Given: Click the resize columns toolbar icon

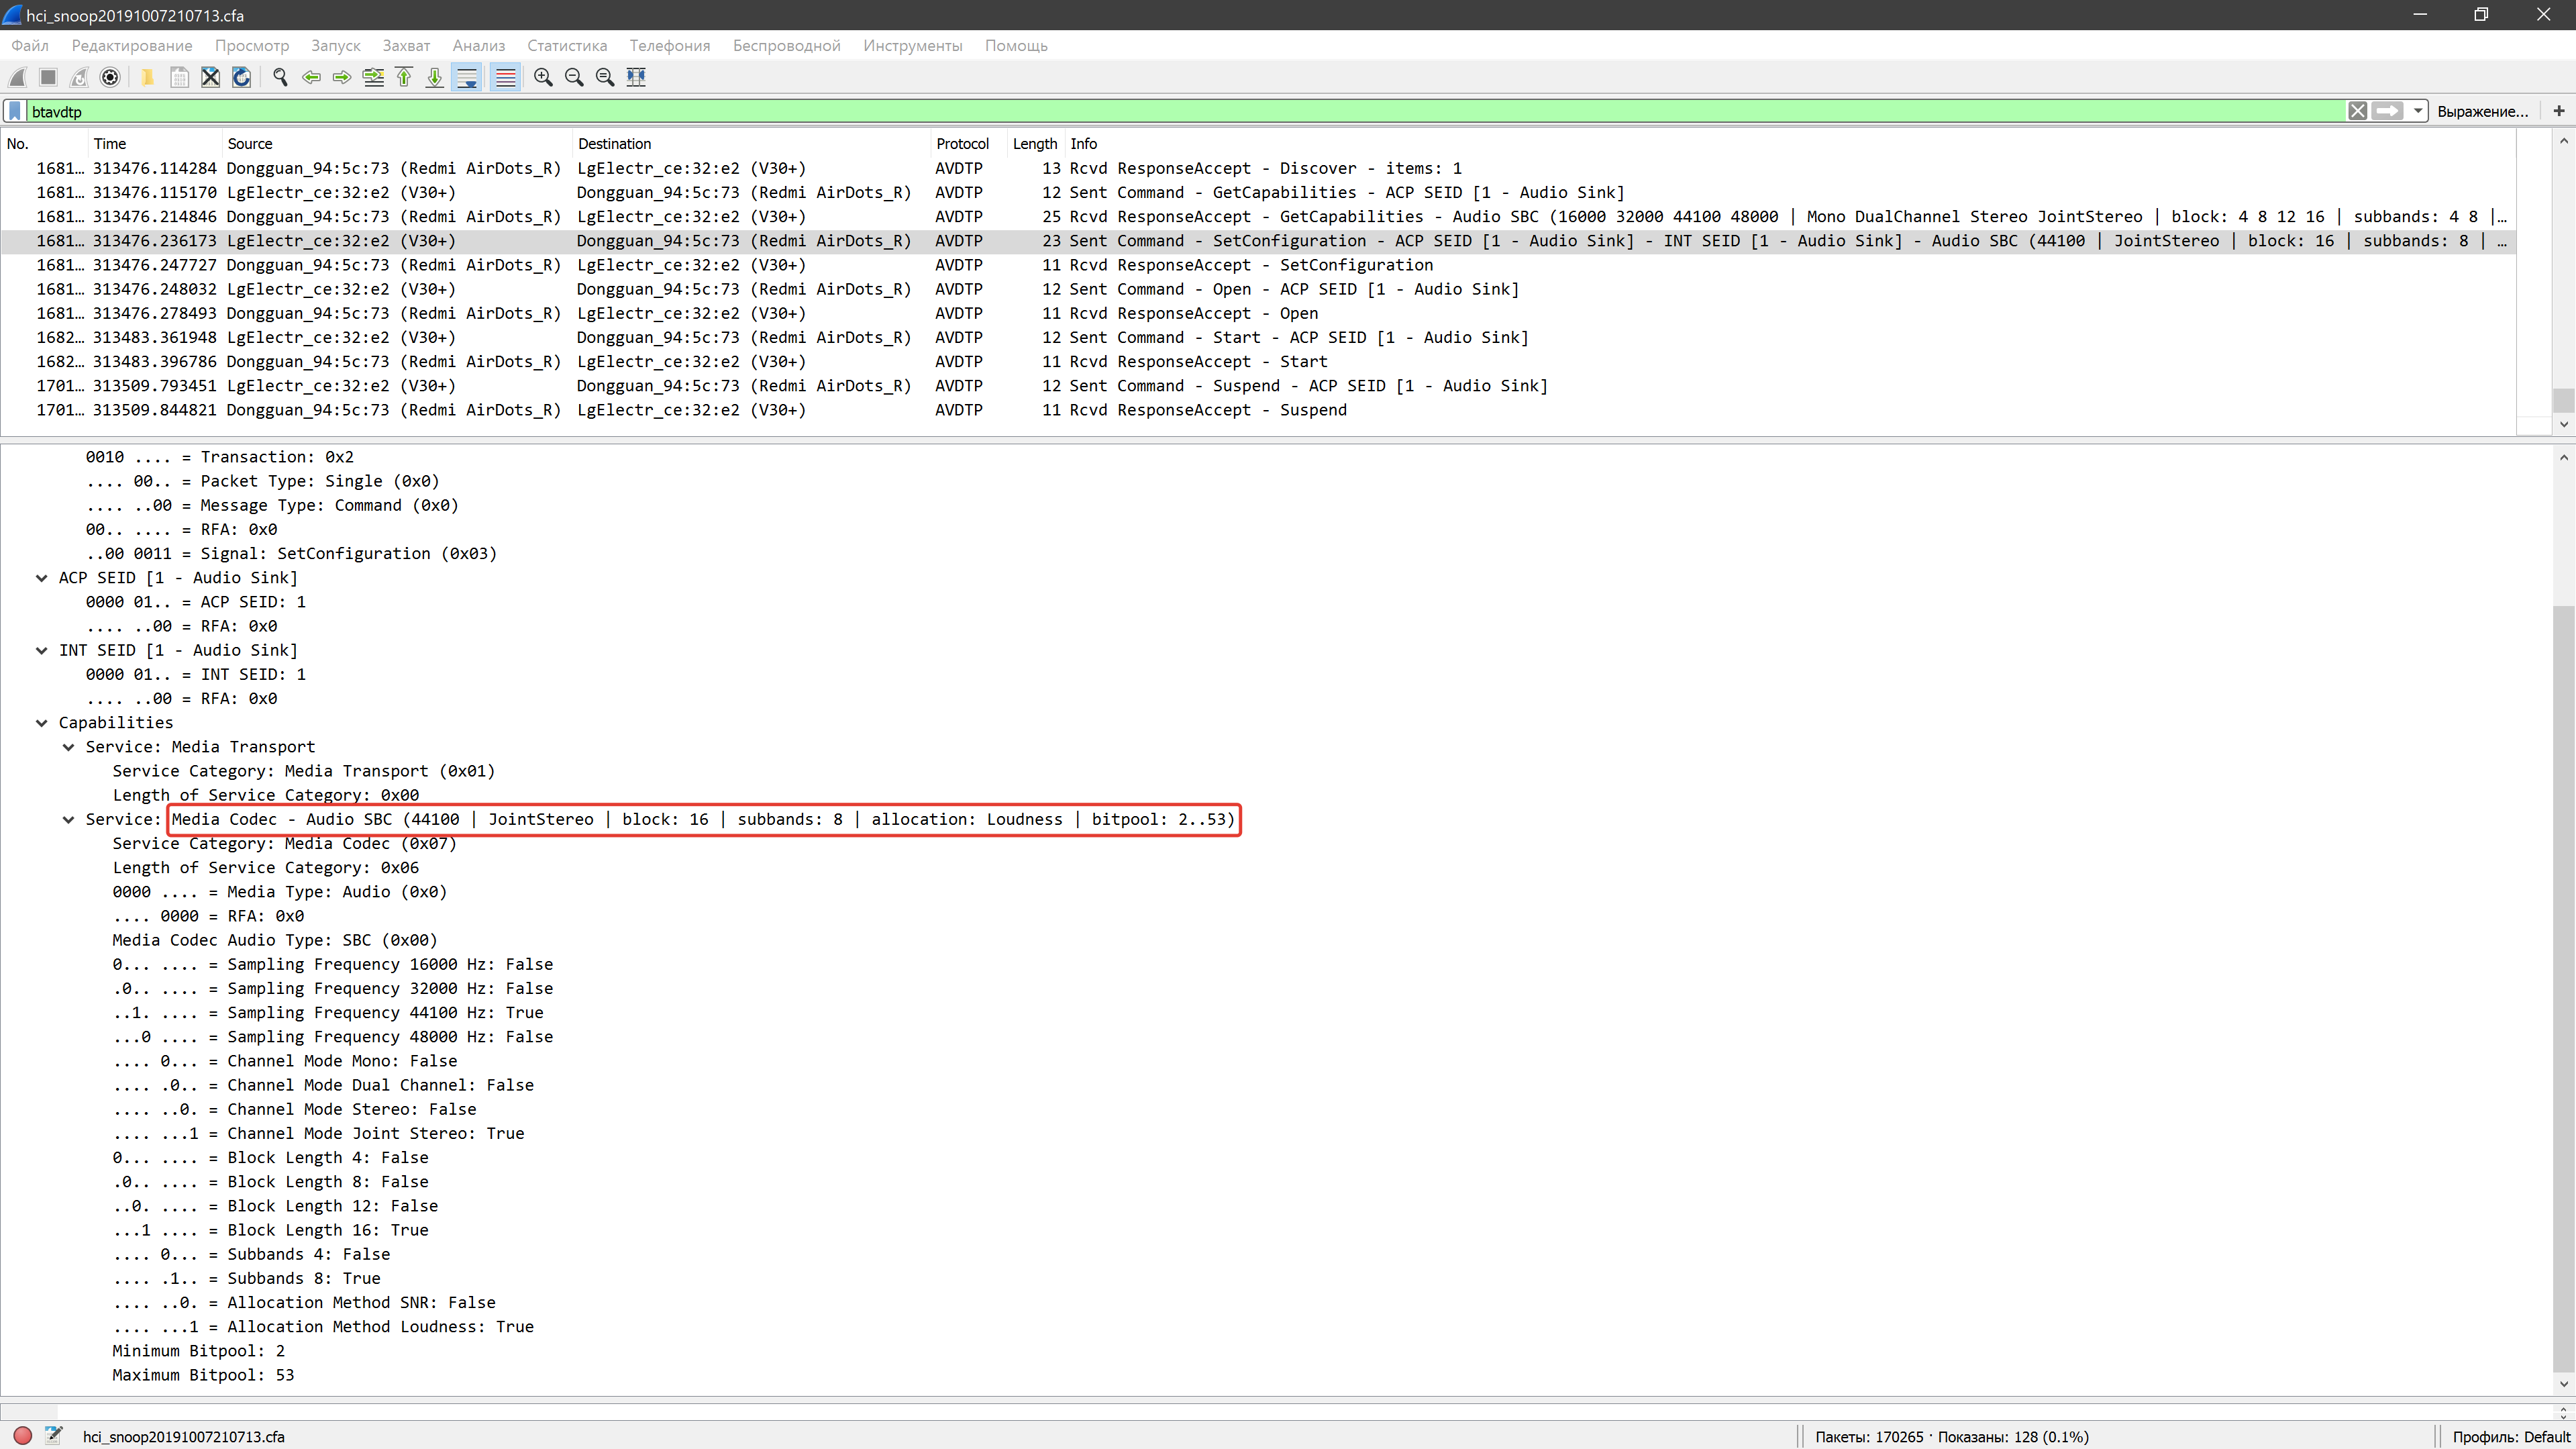Looking at the screenshot, I should (636, 77).
